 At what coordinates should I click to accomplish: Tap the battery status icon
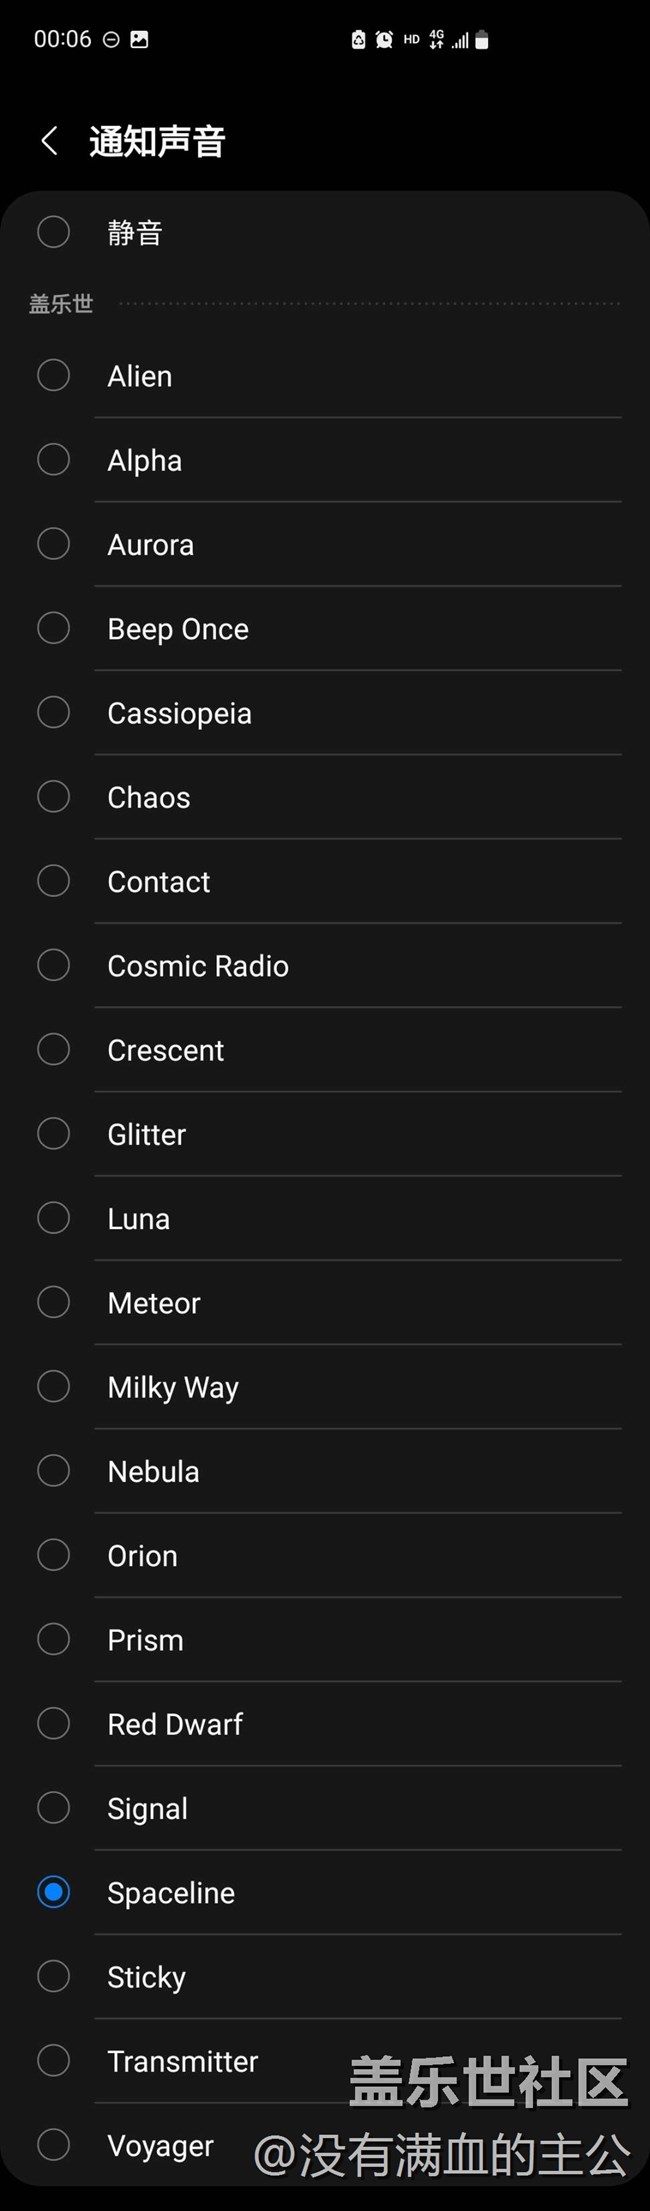[x=482, y=40]
